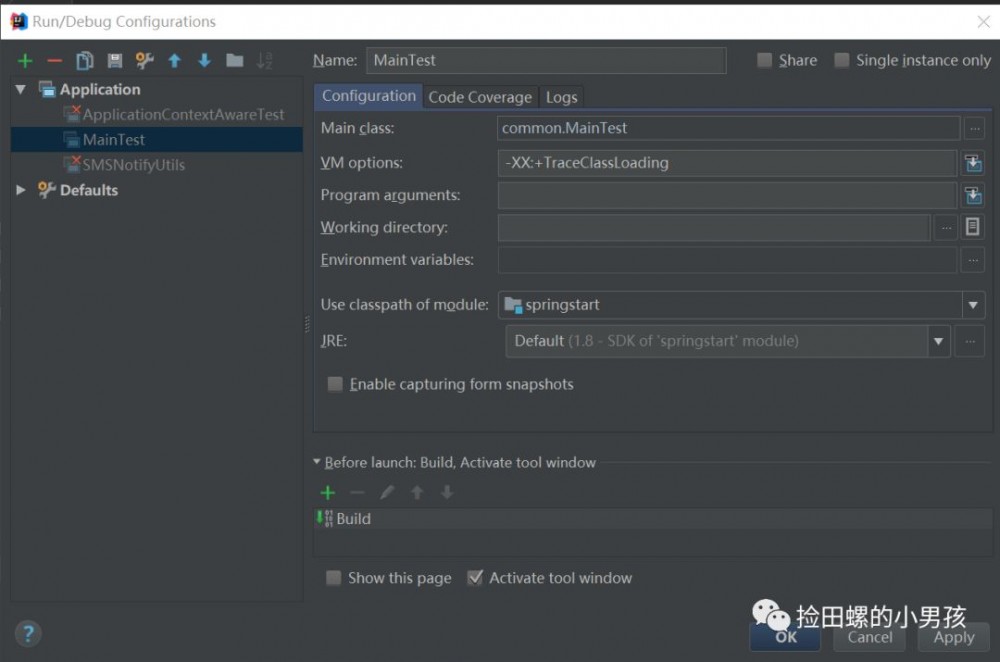The height and width of the screenshot is (662, 1000).
Task: Move before-launch task up
Action: (x=417, y=493)
